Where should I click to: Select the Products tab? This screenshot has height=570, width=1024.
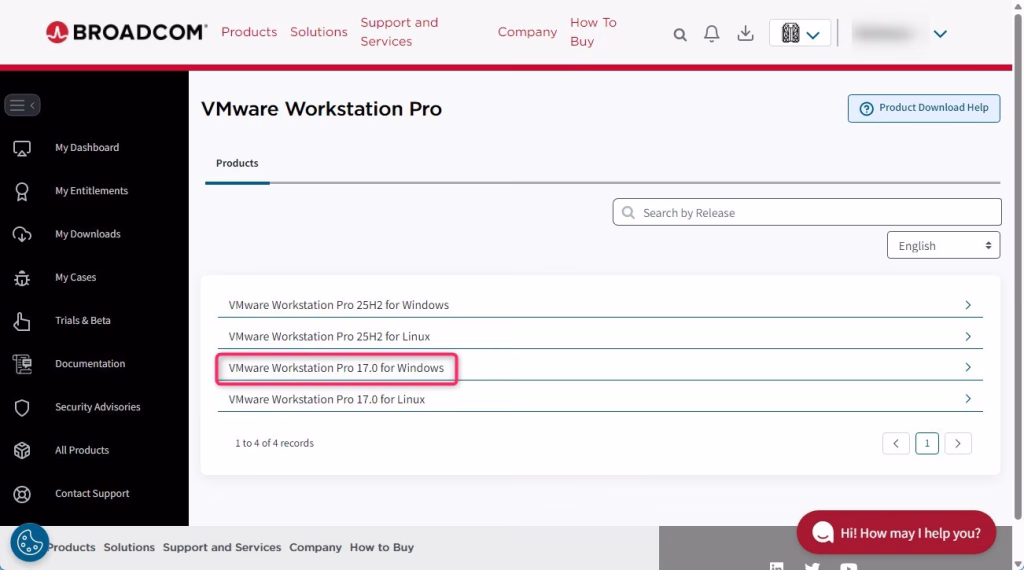(x=237, y=163)
